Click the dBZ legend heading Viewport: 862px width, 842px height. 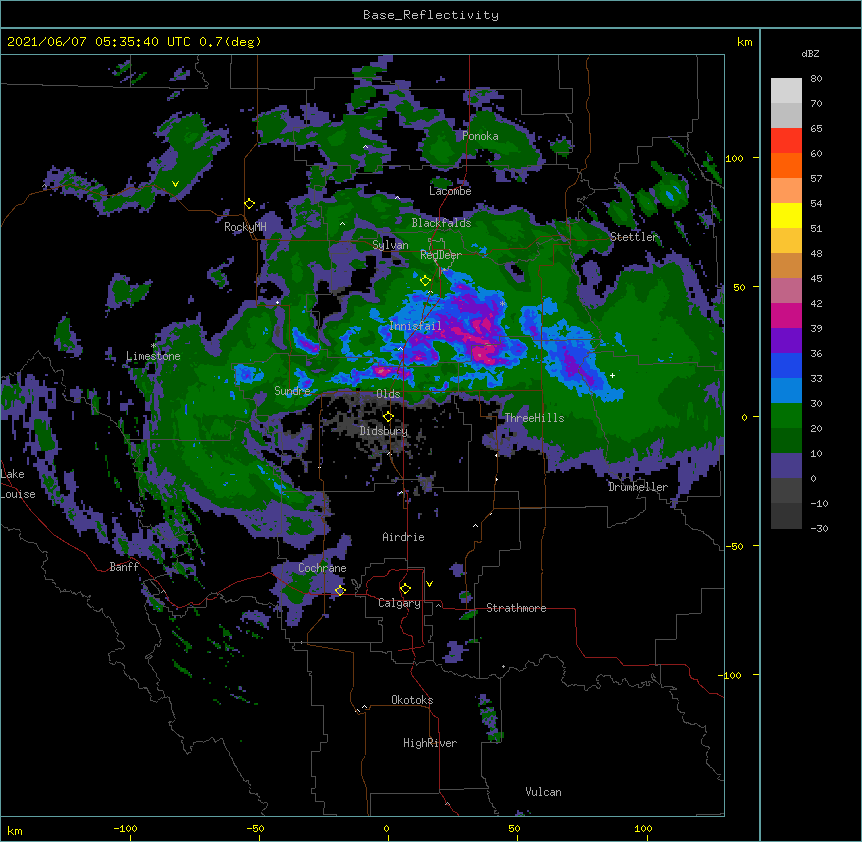click(x=810, y=53)
